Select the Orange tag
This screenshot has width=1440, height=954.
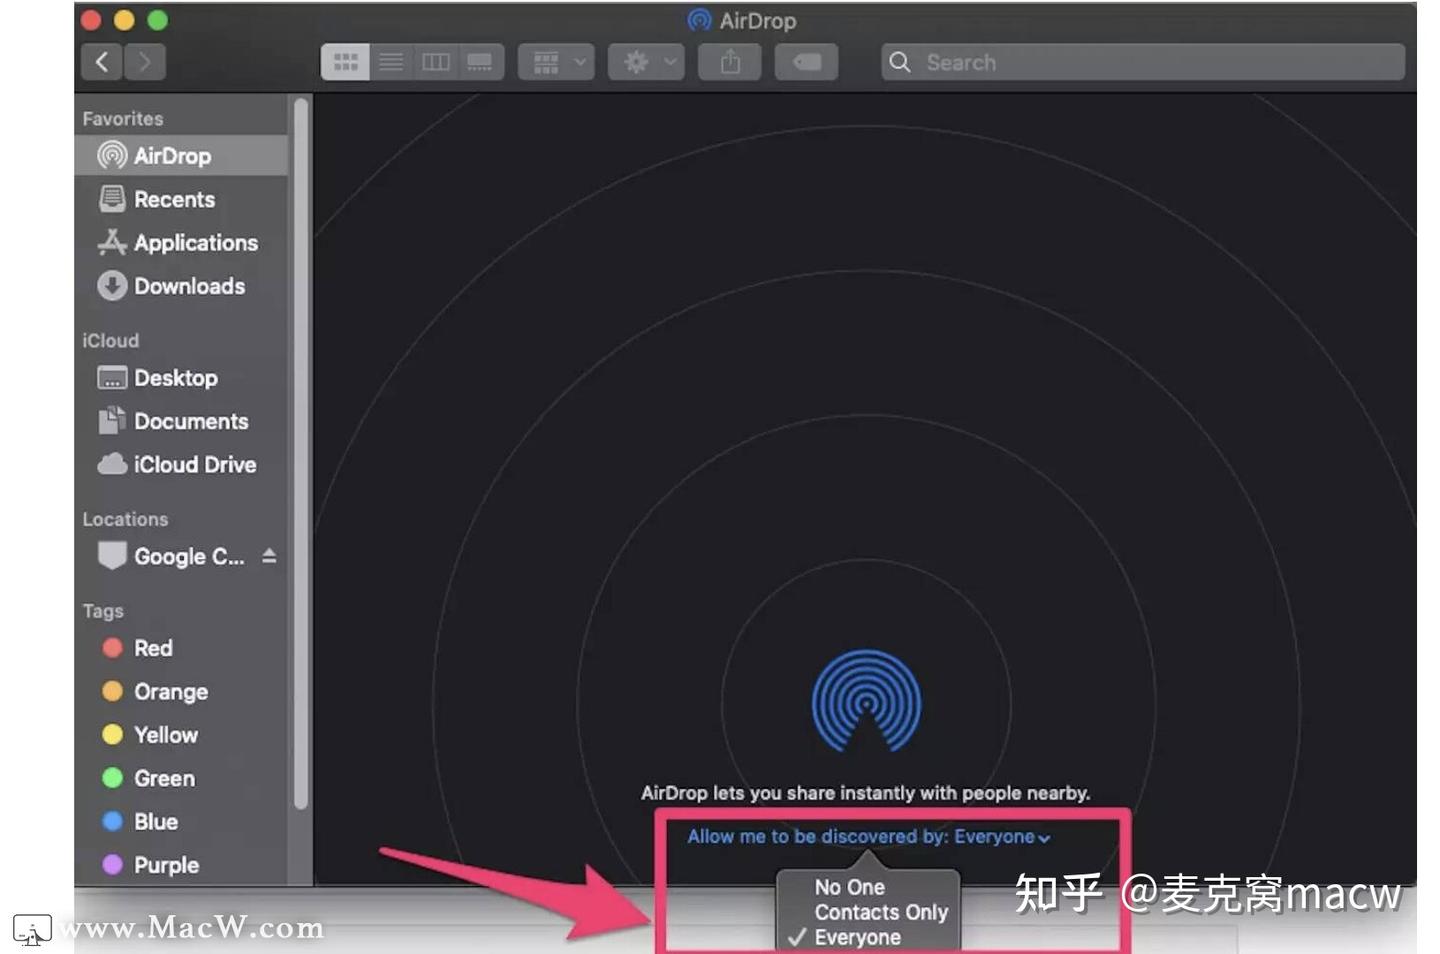coord(181,692)
